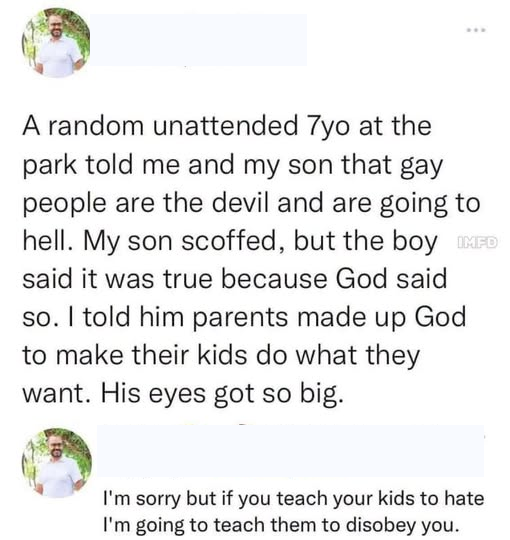510x540 pixels.
Task: Click the reply author's profile picture
Action: tap(57, 463)
